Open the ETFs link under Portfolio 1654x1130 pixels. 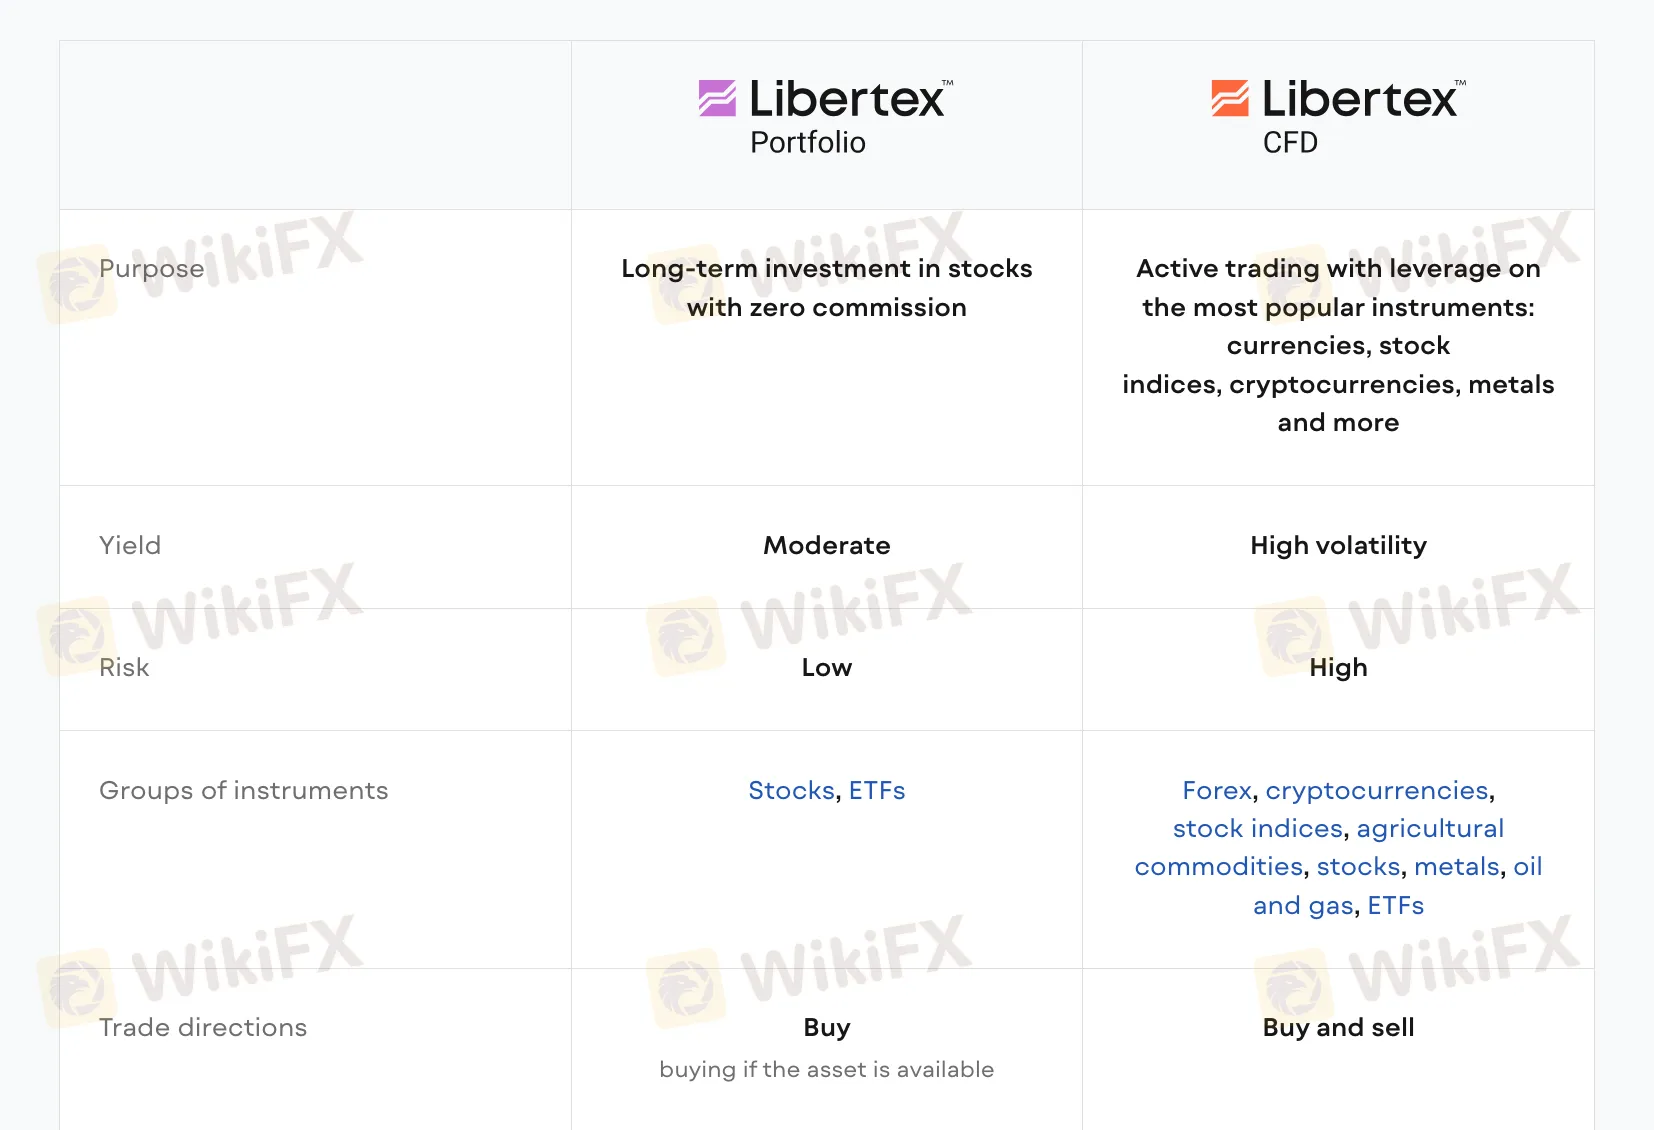pyautogui.click(x=877, y=790)
